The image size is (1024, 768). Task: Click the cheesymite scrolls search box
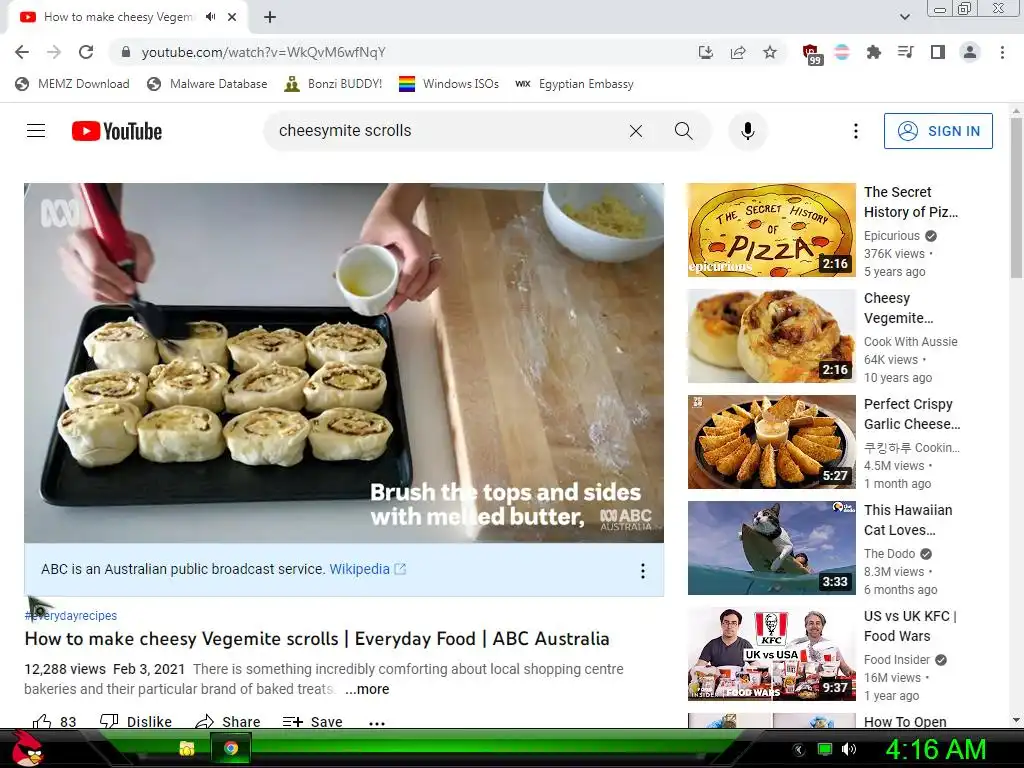[x=444, y=131]
